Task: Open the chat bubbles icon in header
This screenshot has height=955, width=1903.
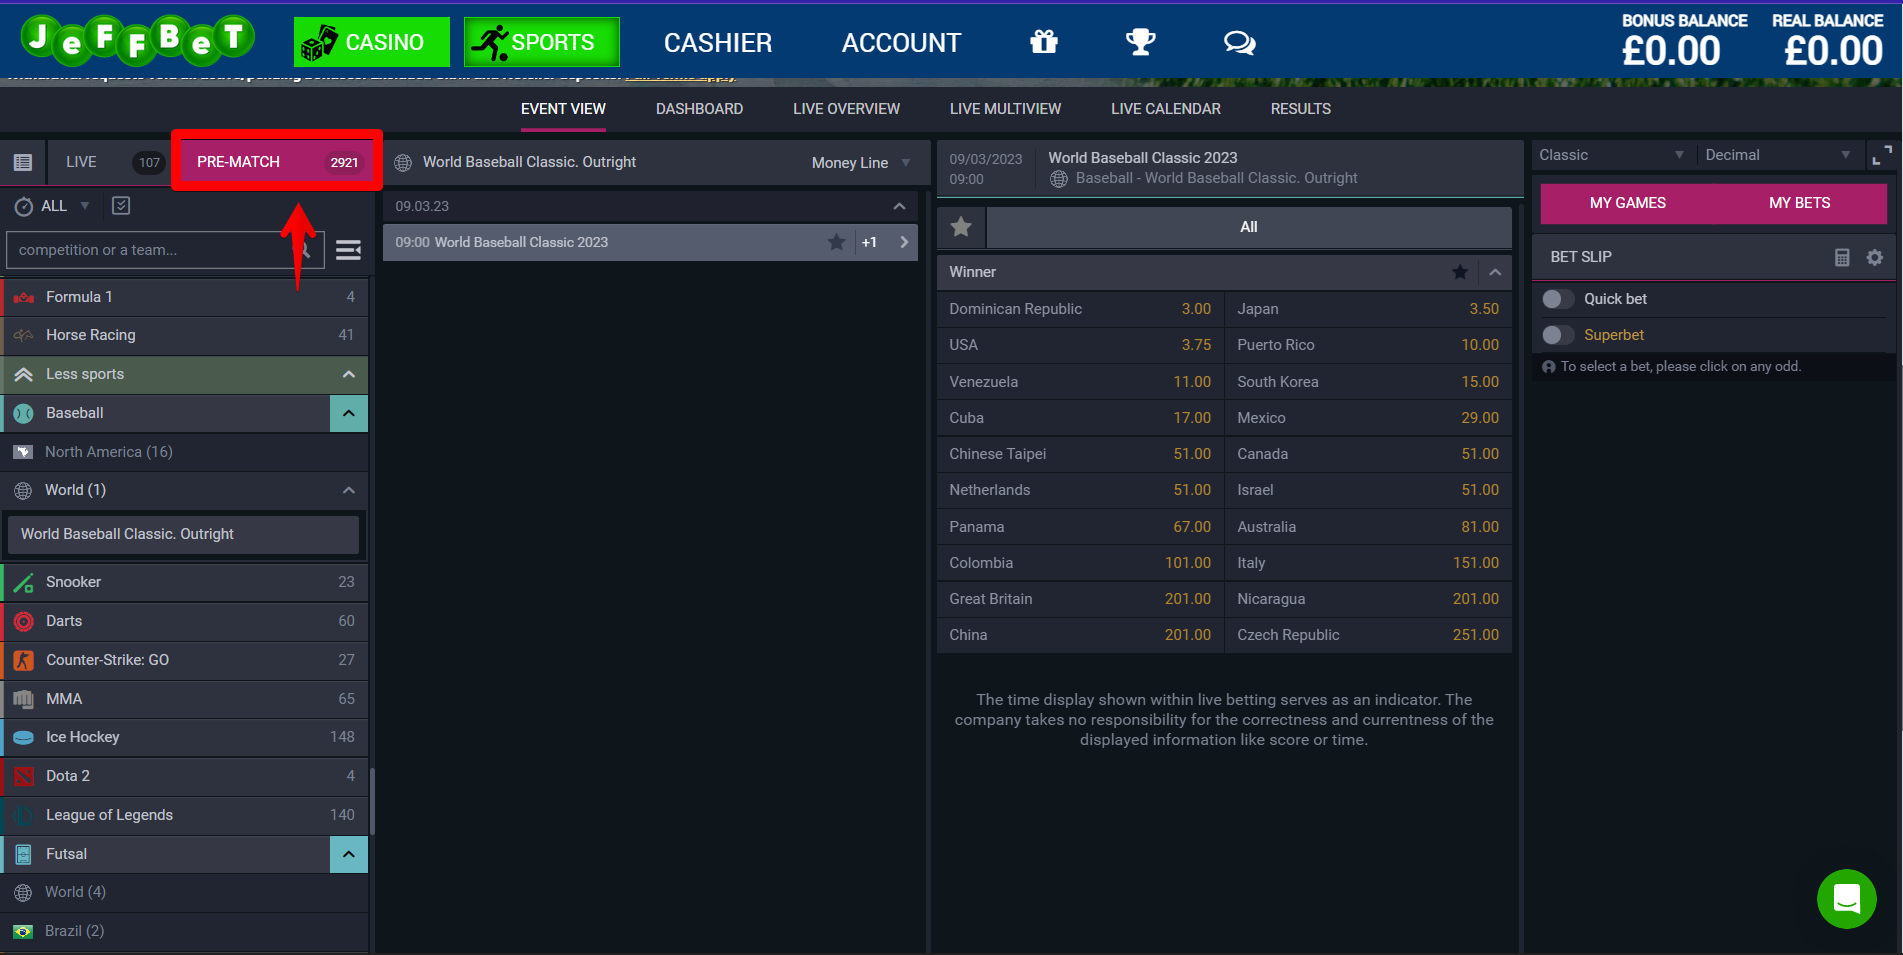Action: pos(1239,42)
